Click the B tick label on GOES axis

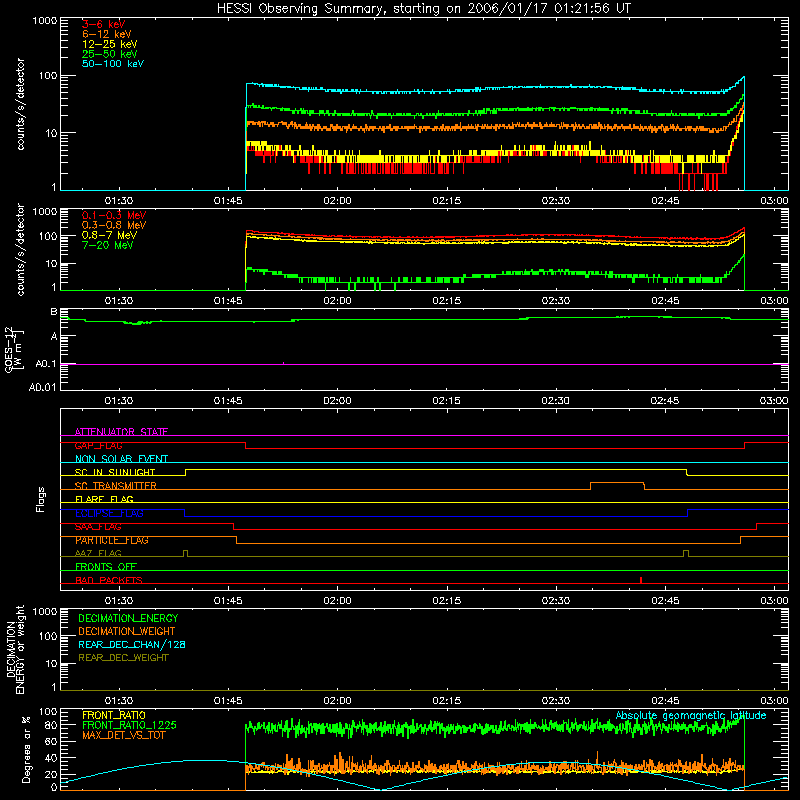pyautogui.click(x=54, y=312)
